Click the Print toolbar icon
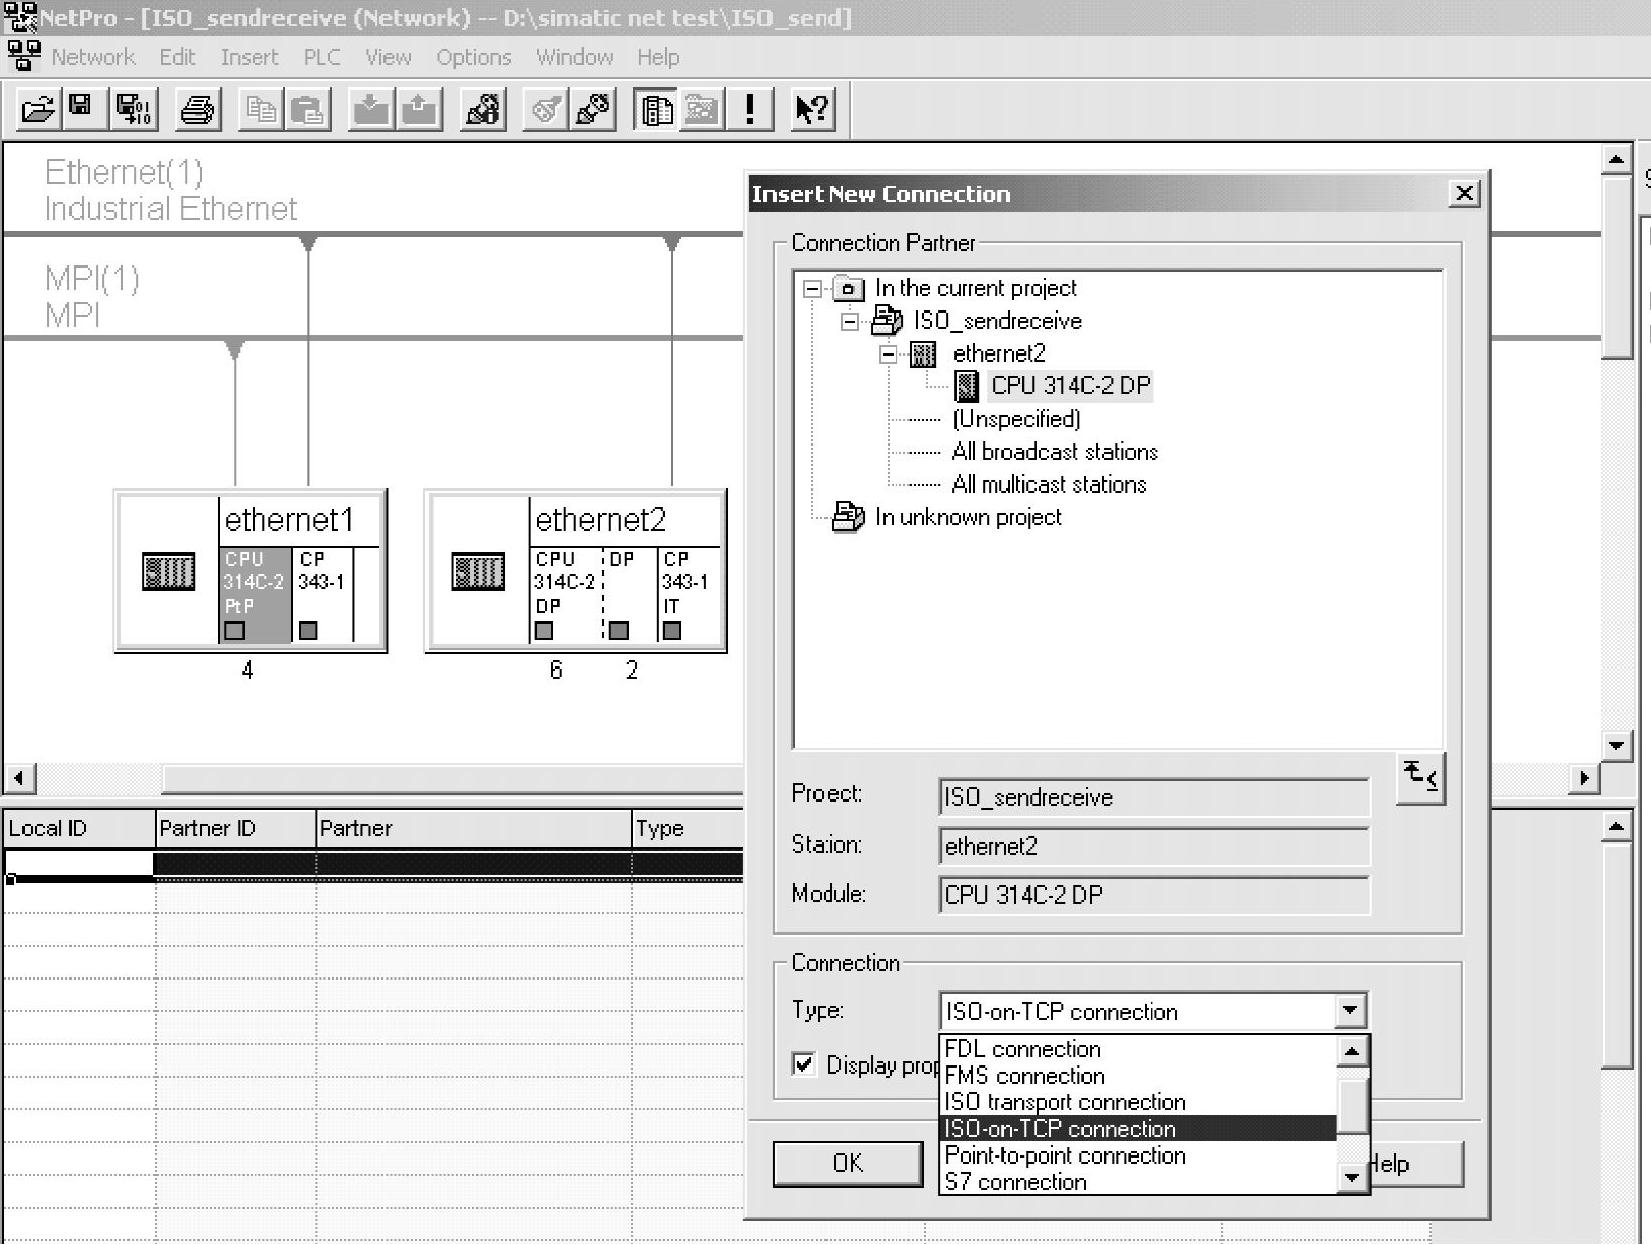 (x=198, y=109)
